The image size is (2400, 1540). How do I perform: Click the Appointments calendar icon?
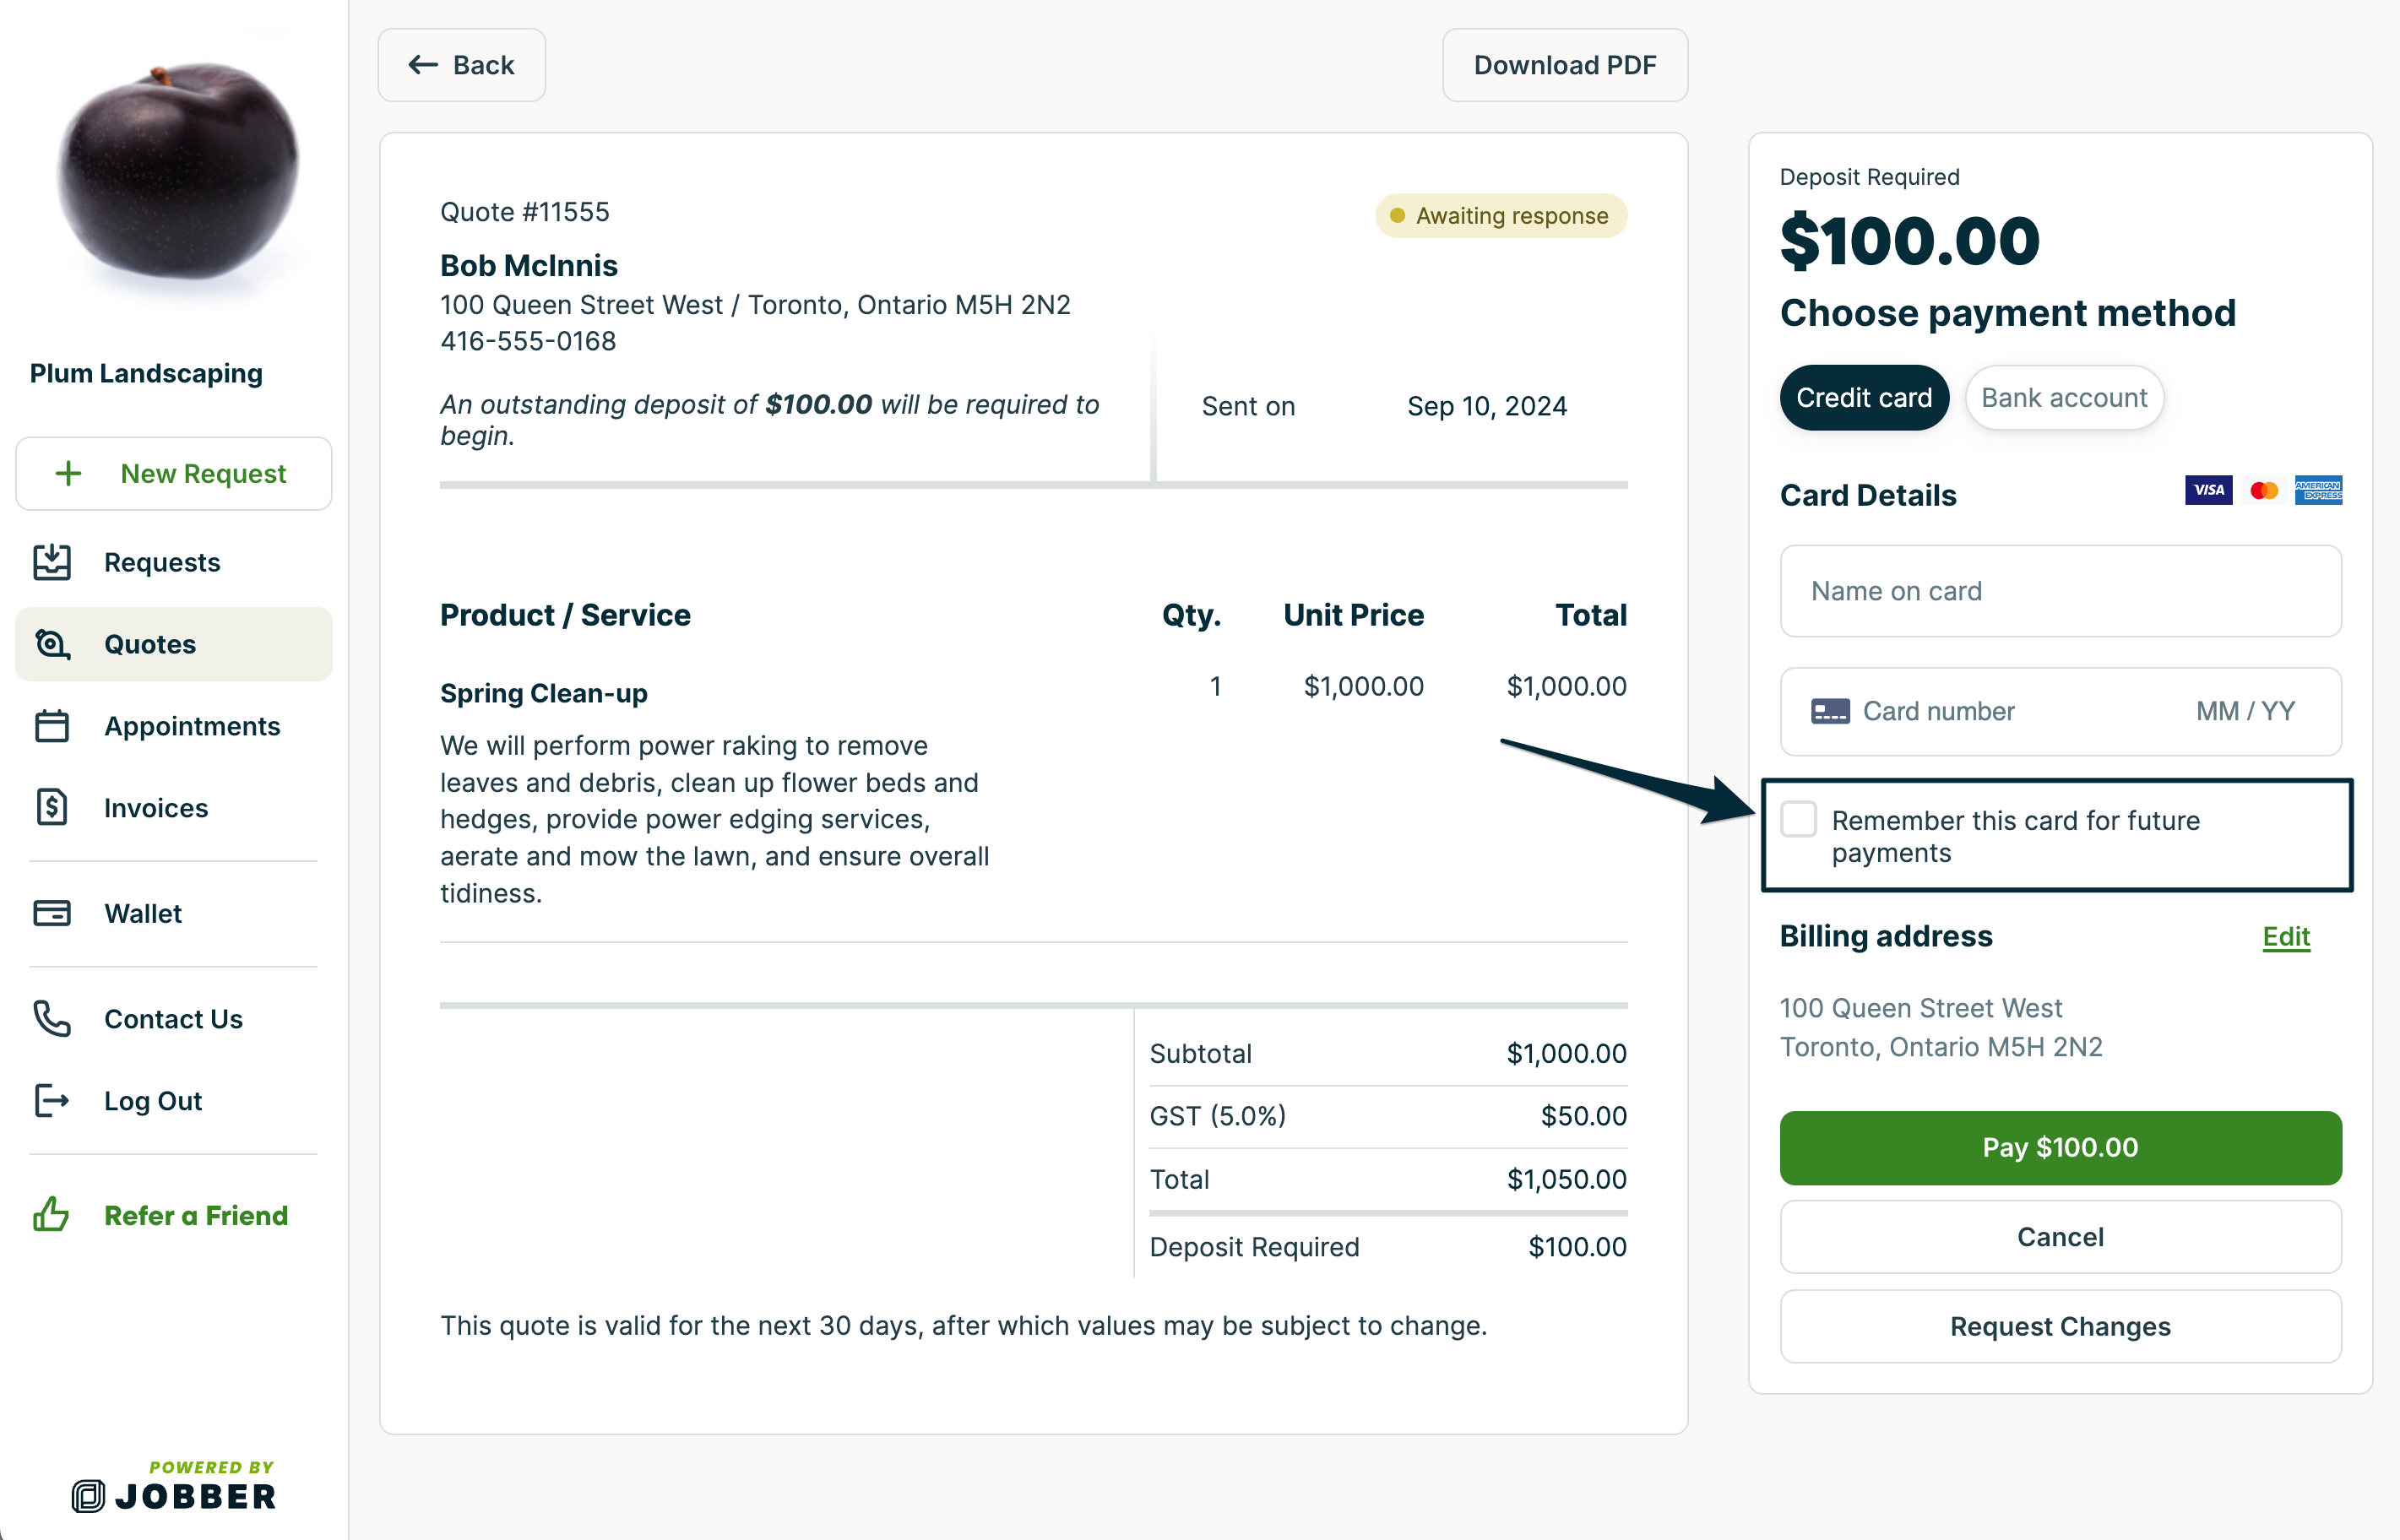[52, 726]
